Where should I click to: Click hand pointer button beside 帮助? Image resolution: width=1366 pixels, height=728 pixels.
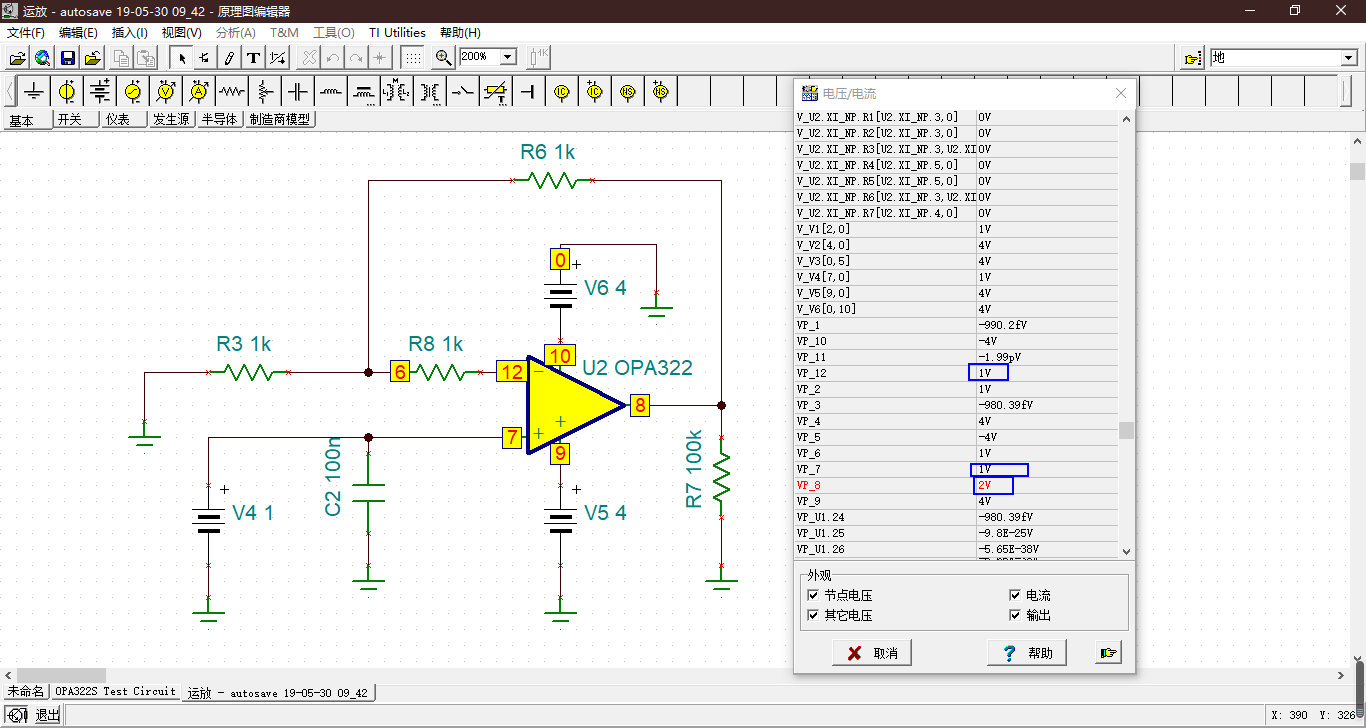pos(1108,653)
